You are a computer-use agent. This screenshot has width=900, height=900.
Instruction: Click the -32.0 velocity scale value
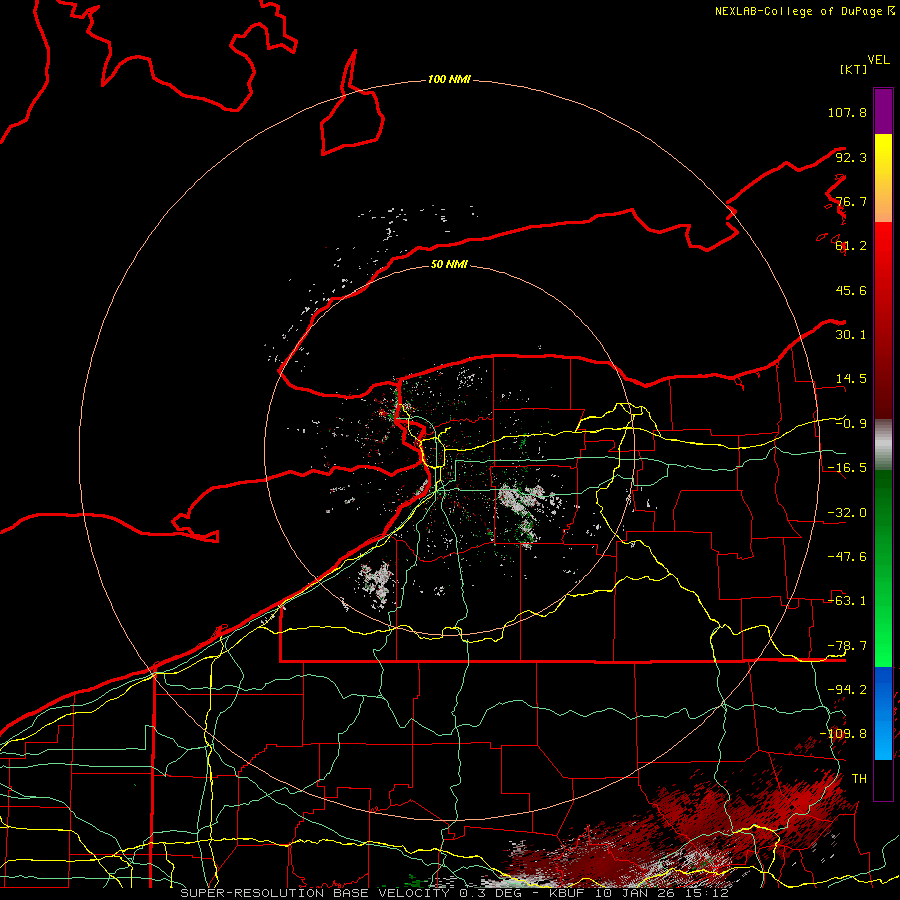click(847, 513)
